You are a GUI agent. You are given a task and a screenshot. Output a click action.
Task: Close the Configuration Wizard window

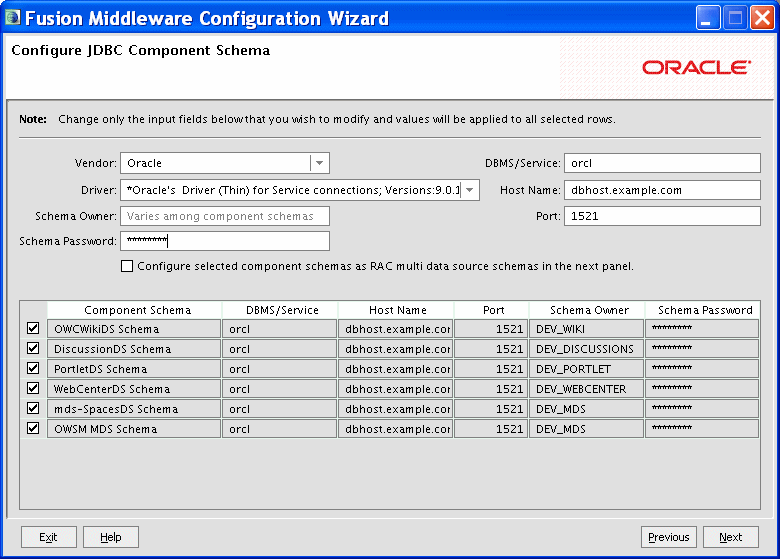(x=762, y=18)
